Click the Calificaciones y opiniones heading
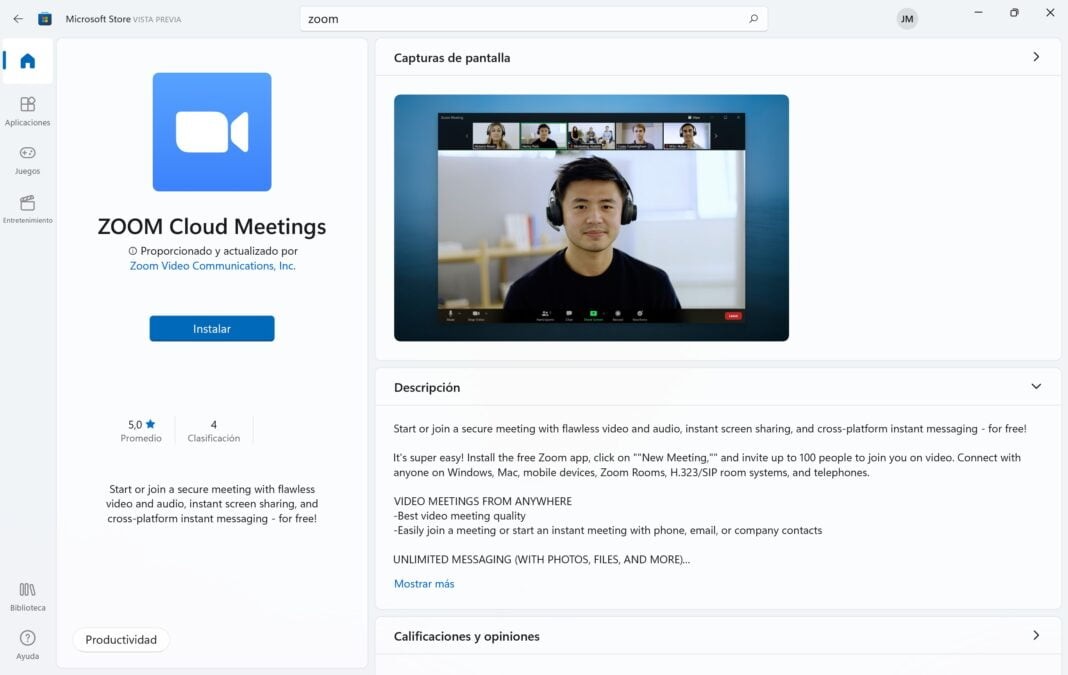 click(x=467, y=636)
